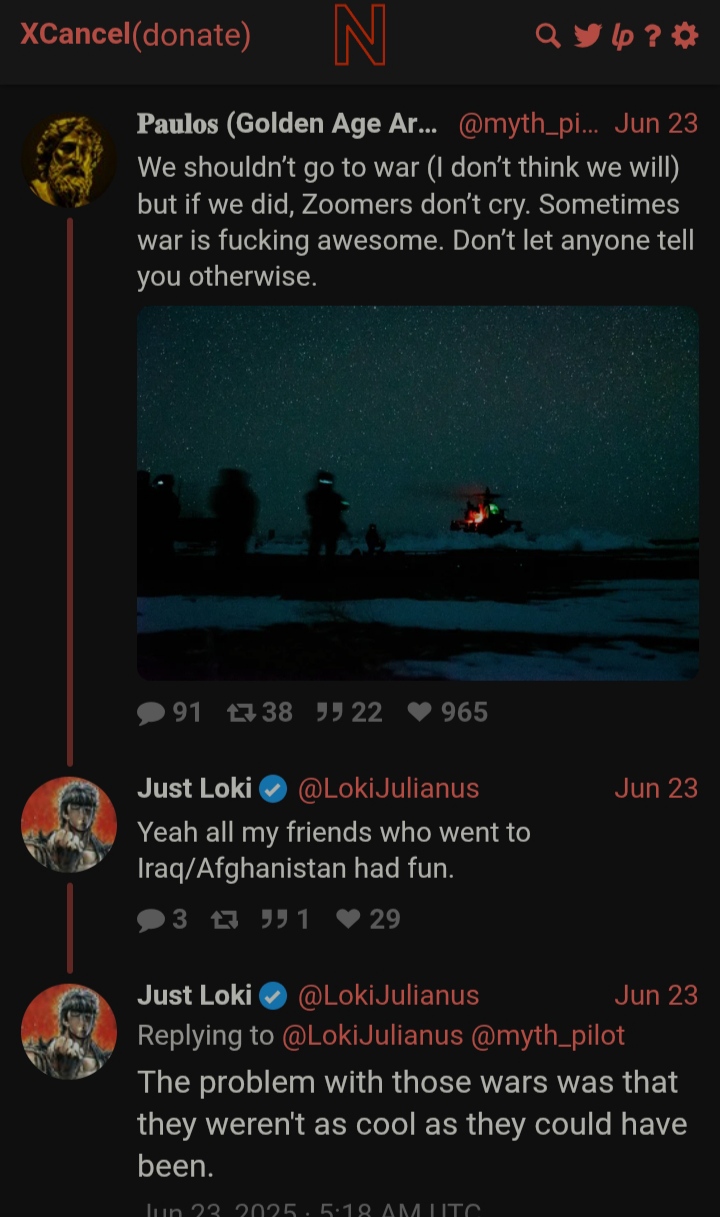Click the comment bubble with 91 replies

(x=151, y=712)
